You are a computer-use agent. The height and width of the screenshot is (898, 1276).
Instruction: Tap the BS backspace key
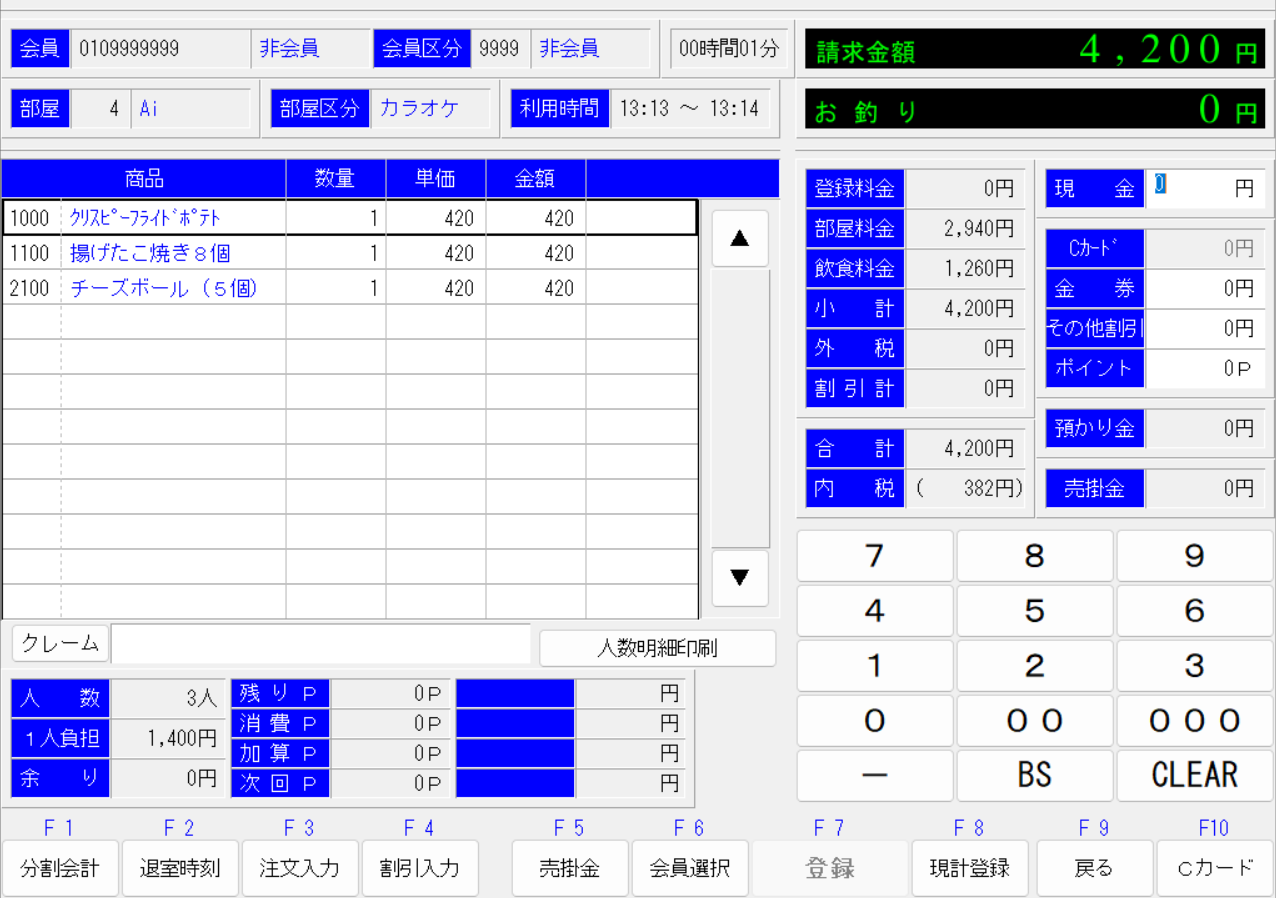click(x=1035, y=775)
